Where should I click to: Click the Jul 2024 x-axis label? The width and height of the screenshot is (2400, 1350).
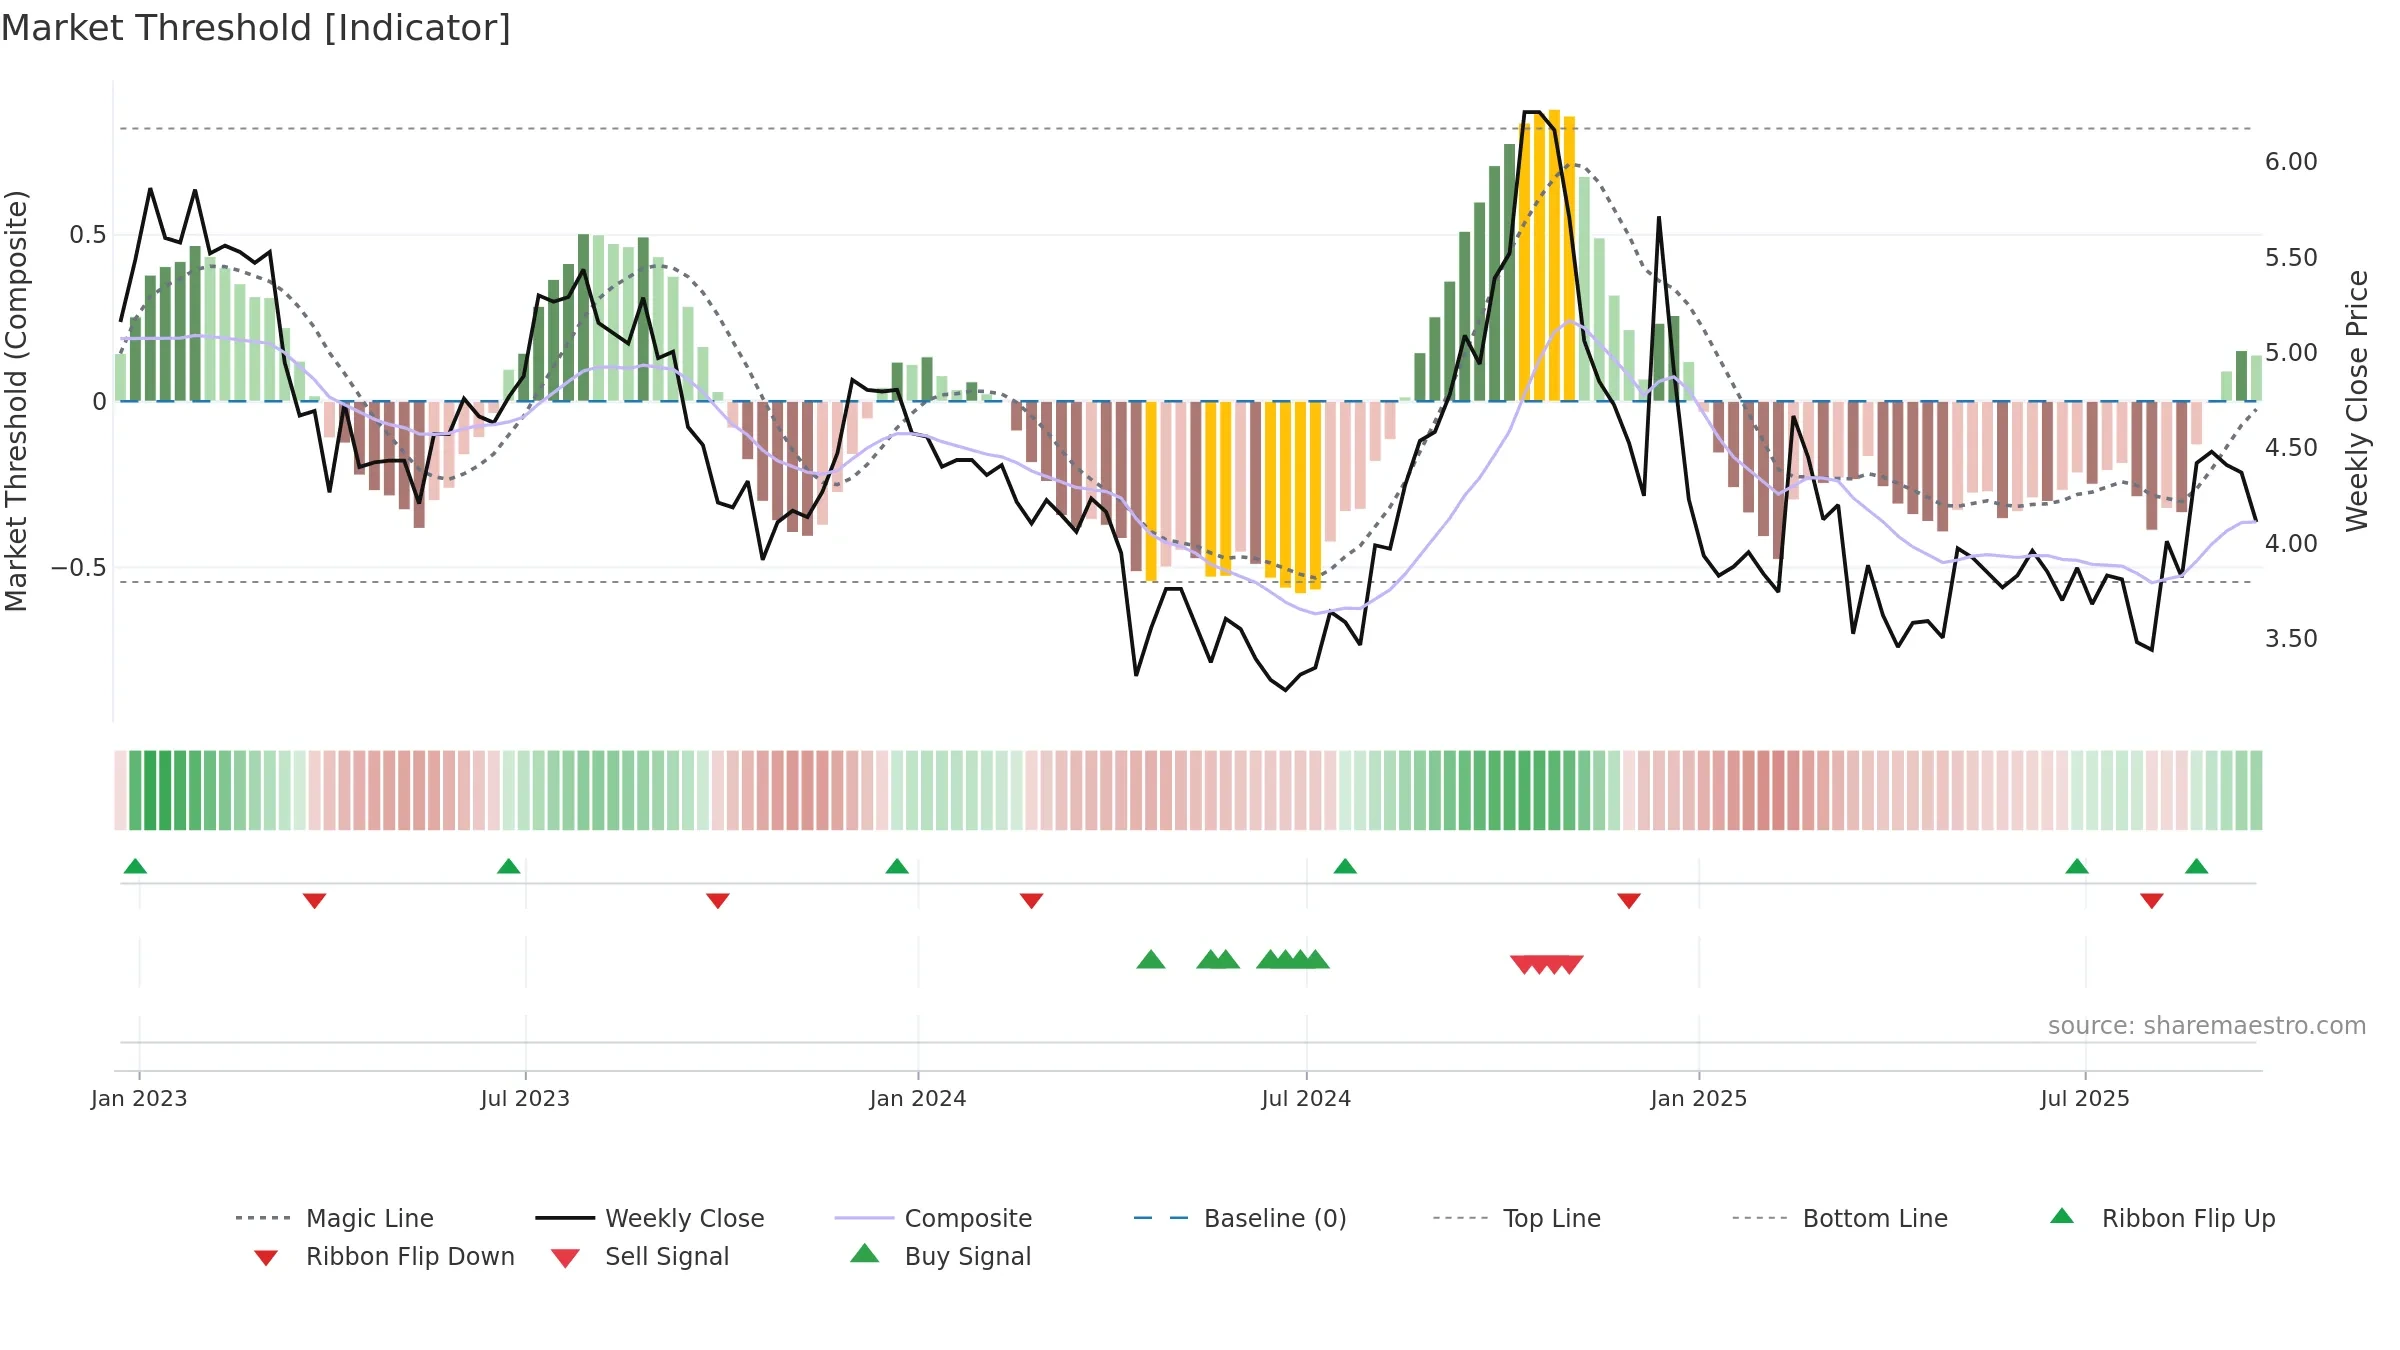click(x=1306, y=1099)
